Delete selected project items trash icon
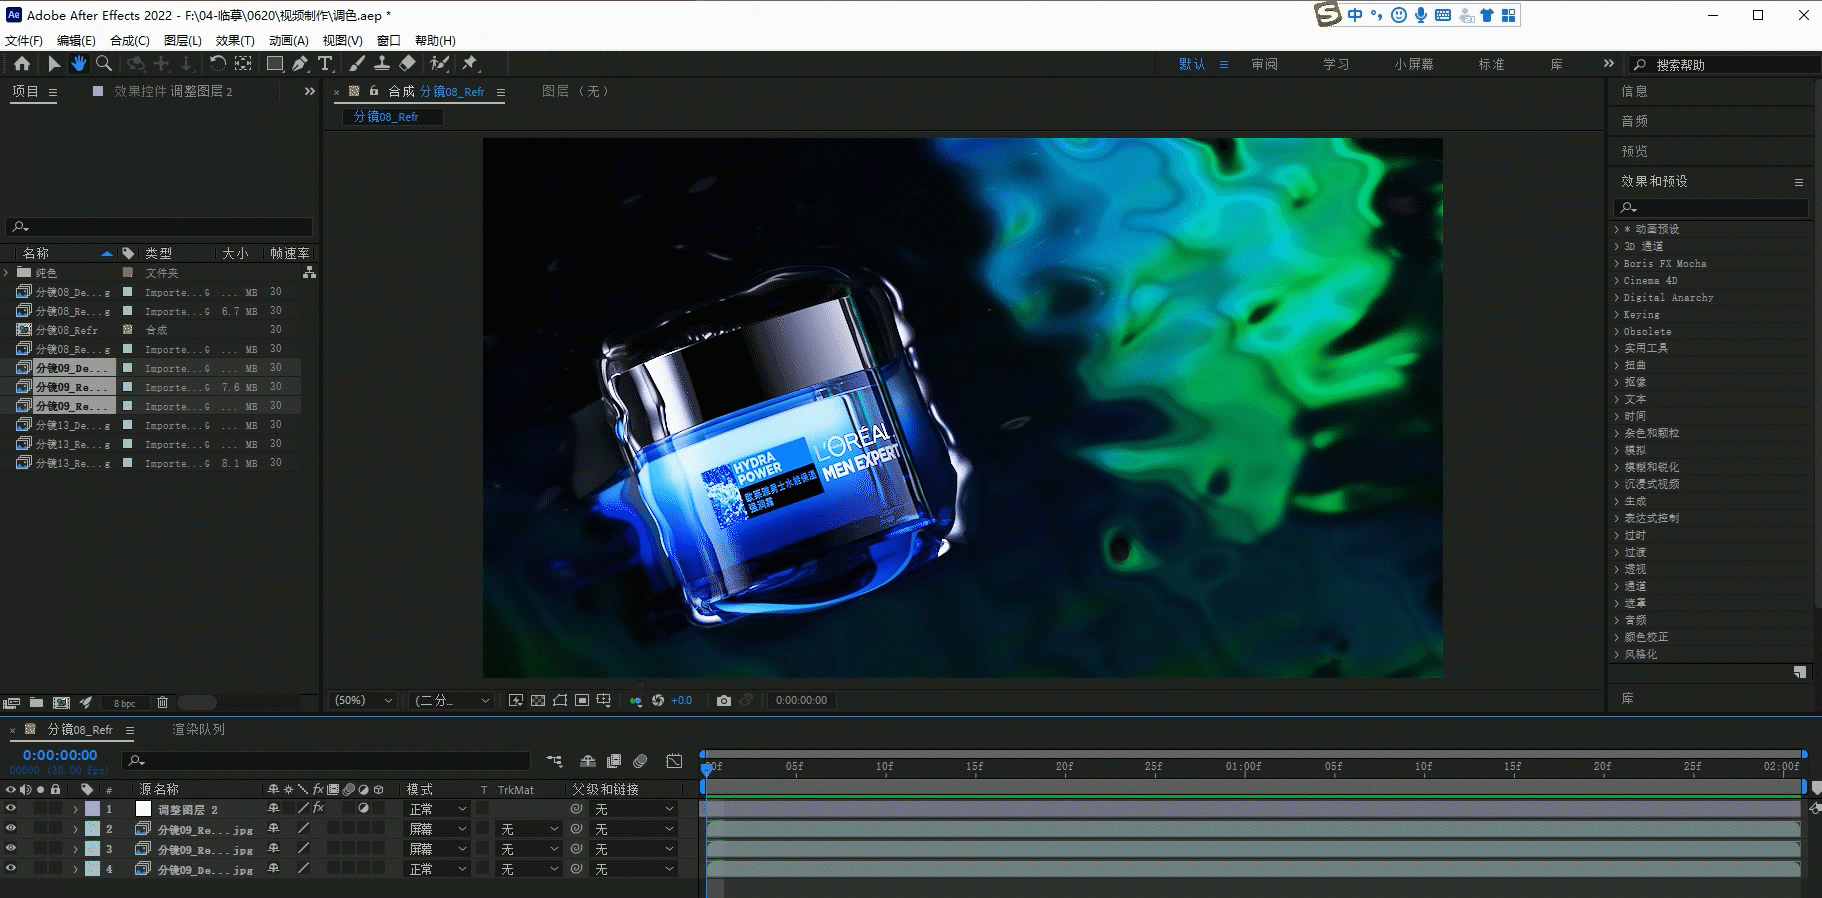Viewport: 1822px width, 898px height. tap(162, 702)
